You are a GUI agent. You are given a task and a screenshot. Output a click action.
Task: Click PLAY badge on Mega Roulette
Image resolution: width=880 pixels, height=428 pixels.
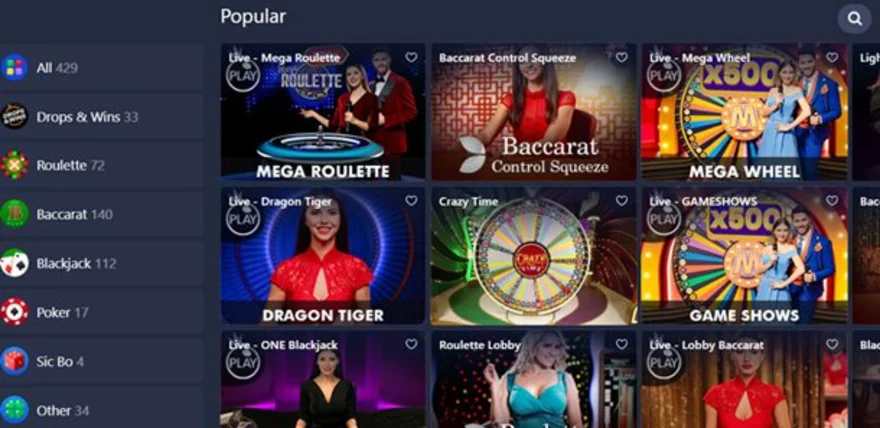click(243, 75)
